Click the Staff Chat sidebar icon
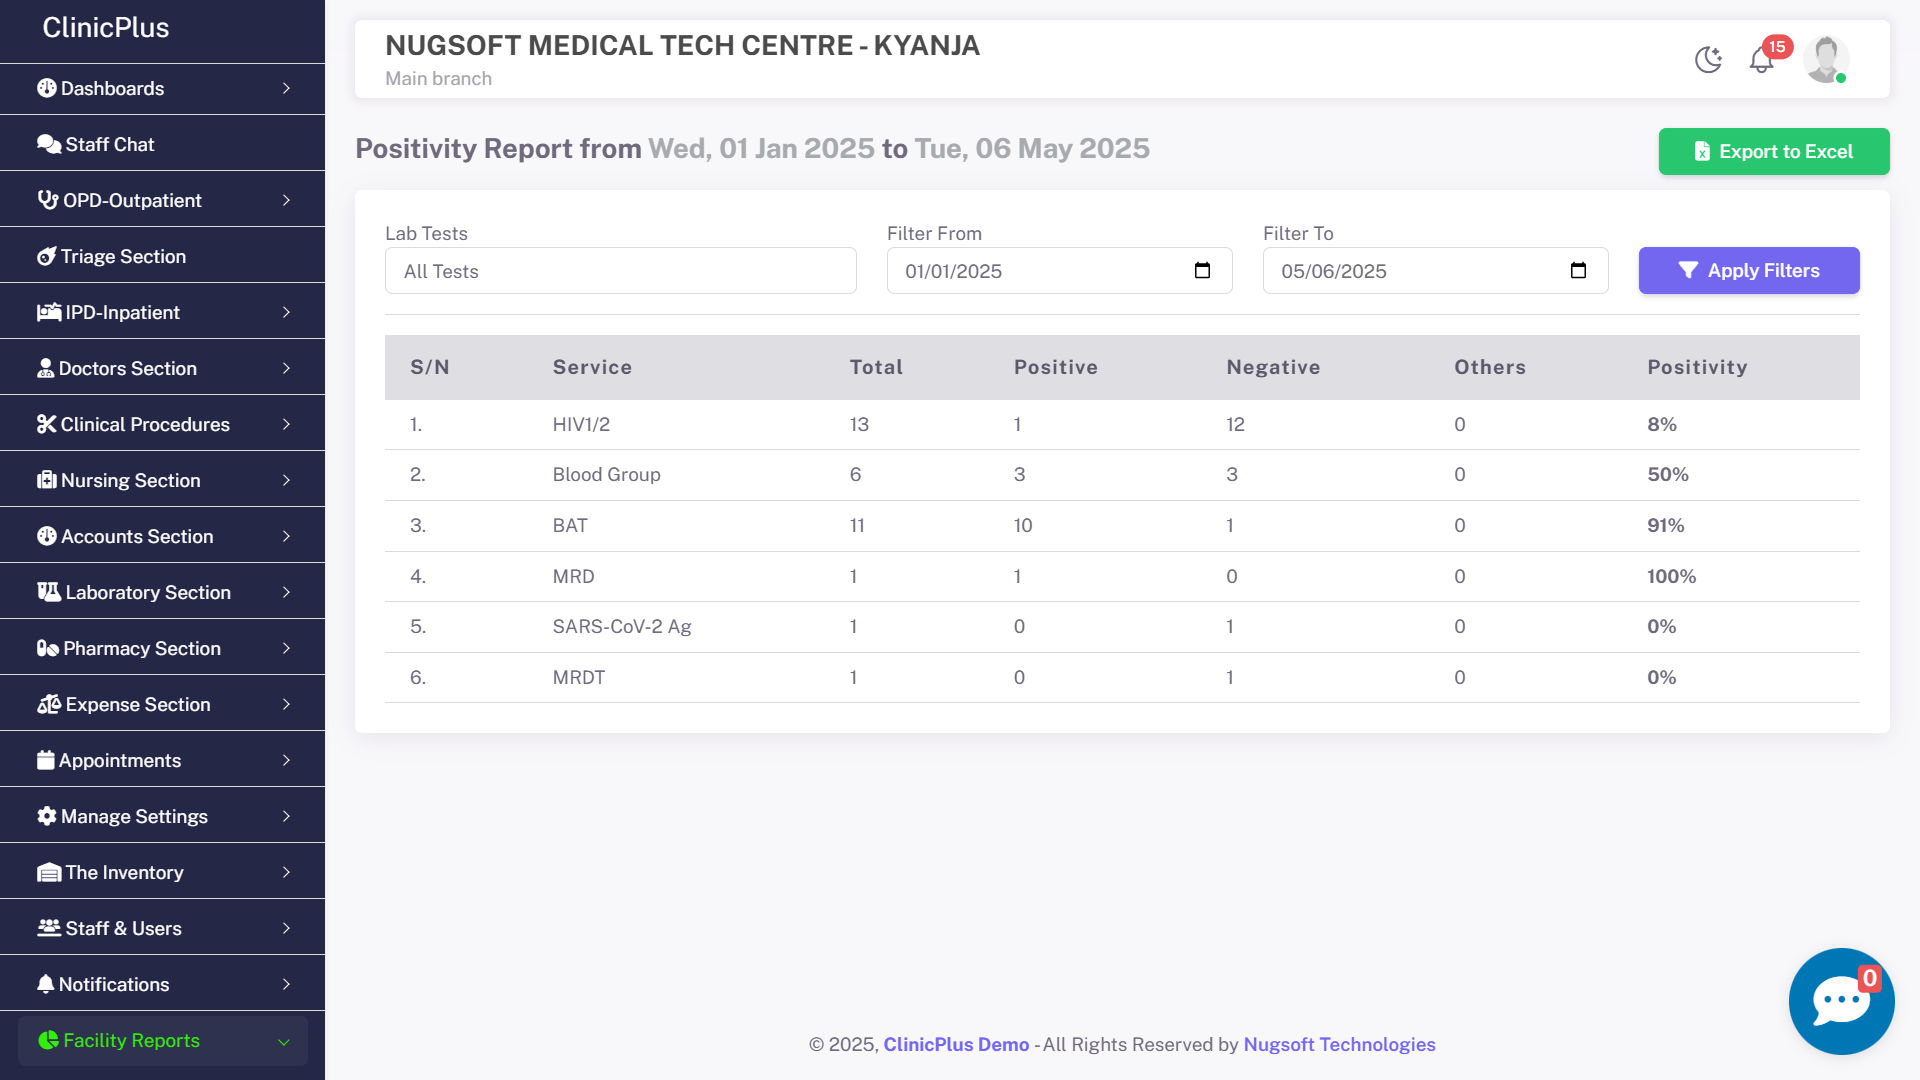The height and width of the screenshot is (1080, 1920). click(x=49, y=144)
